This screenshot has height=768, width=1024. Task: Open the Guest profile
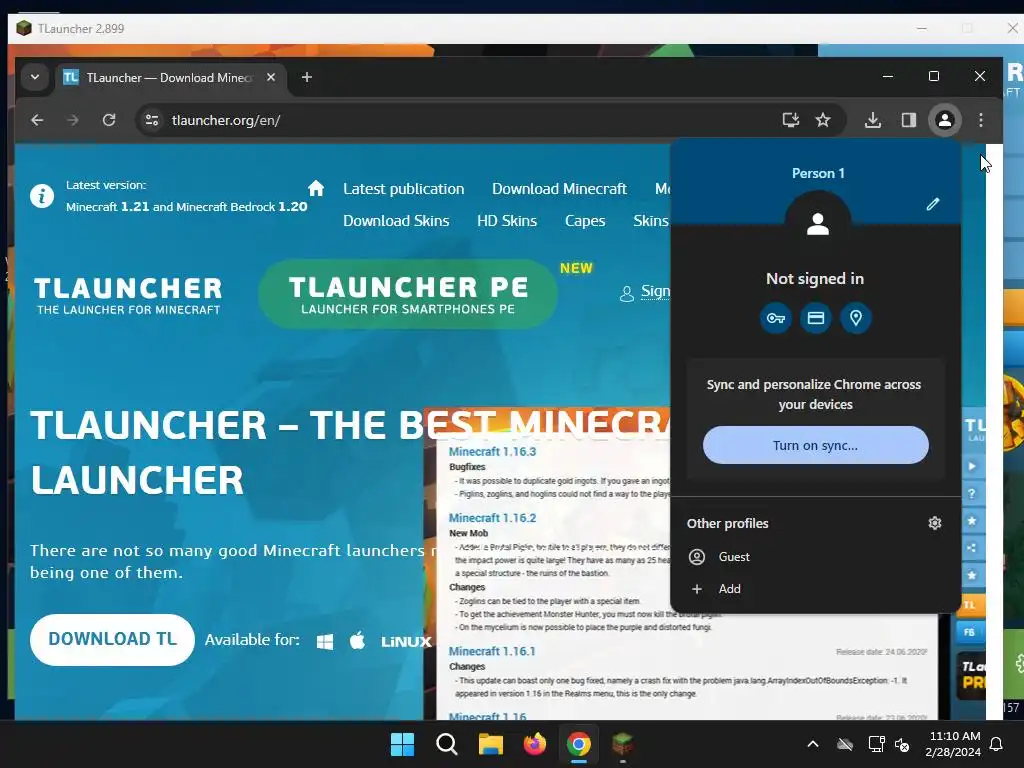coord(815,557)
